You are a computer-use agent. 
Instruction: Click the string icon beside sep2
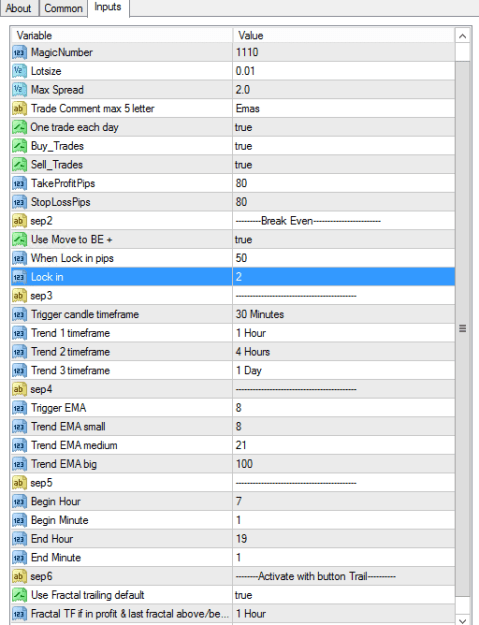tap(19, 221)
